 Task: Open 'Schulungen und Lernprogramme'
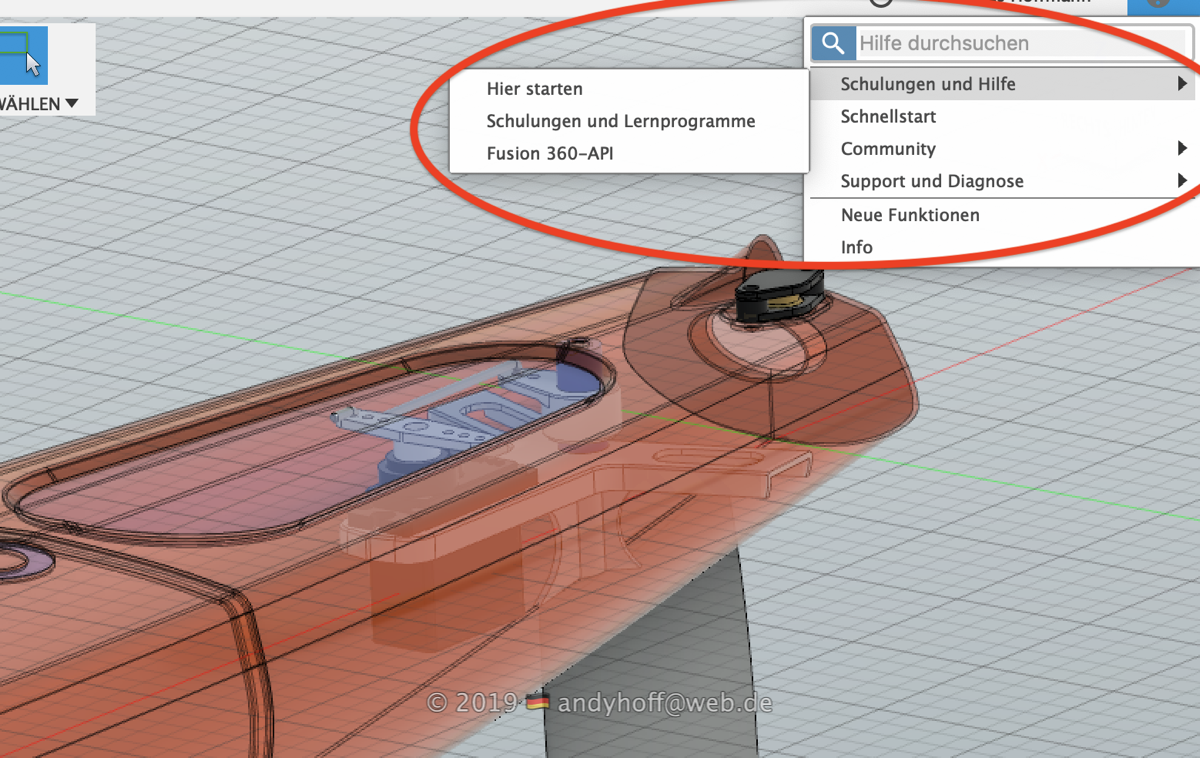pos(621,121)
